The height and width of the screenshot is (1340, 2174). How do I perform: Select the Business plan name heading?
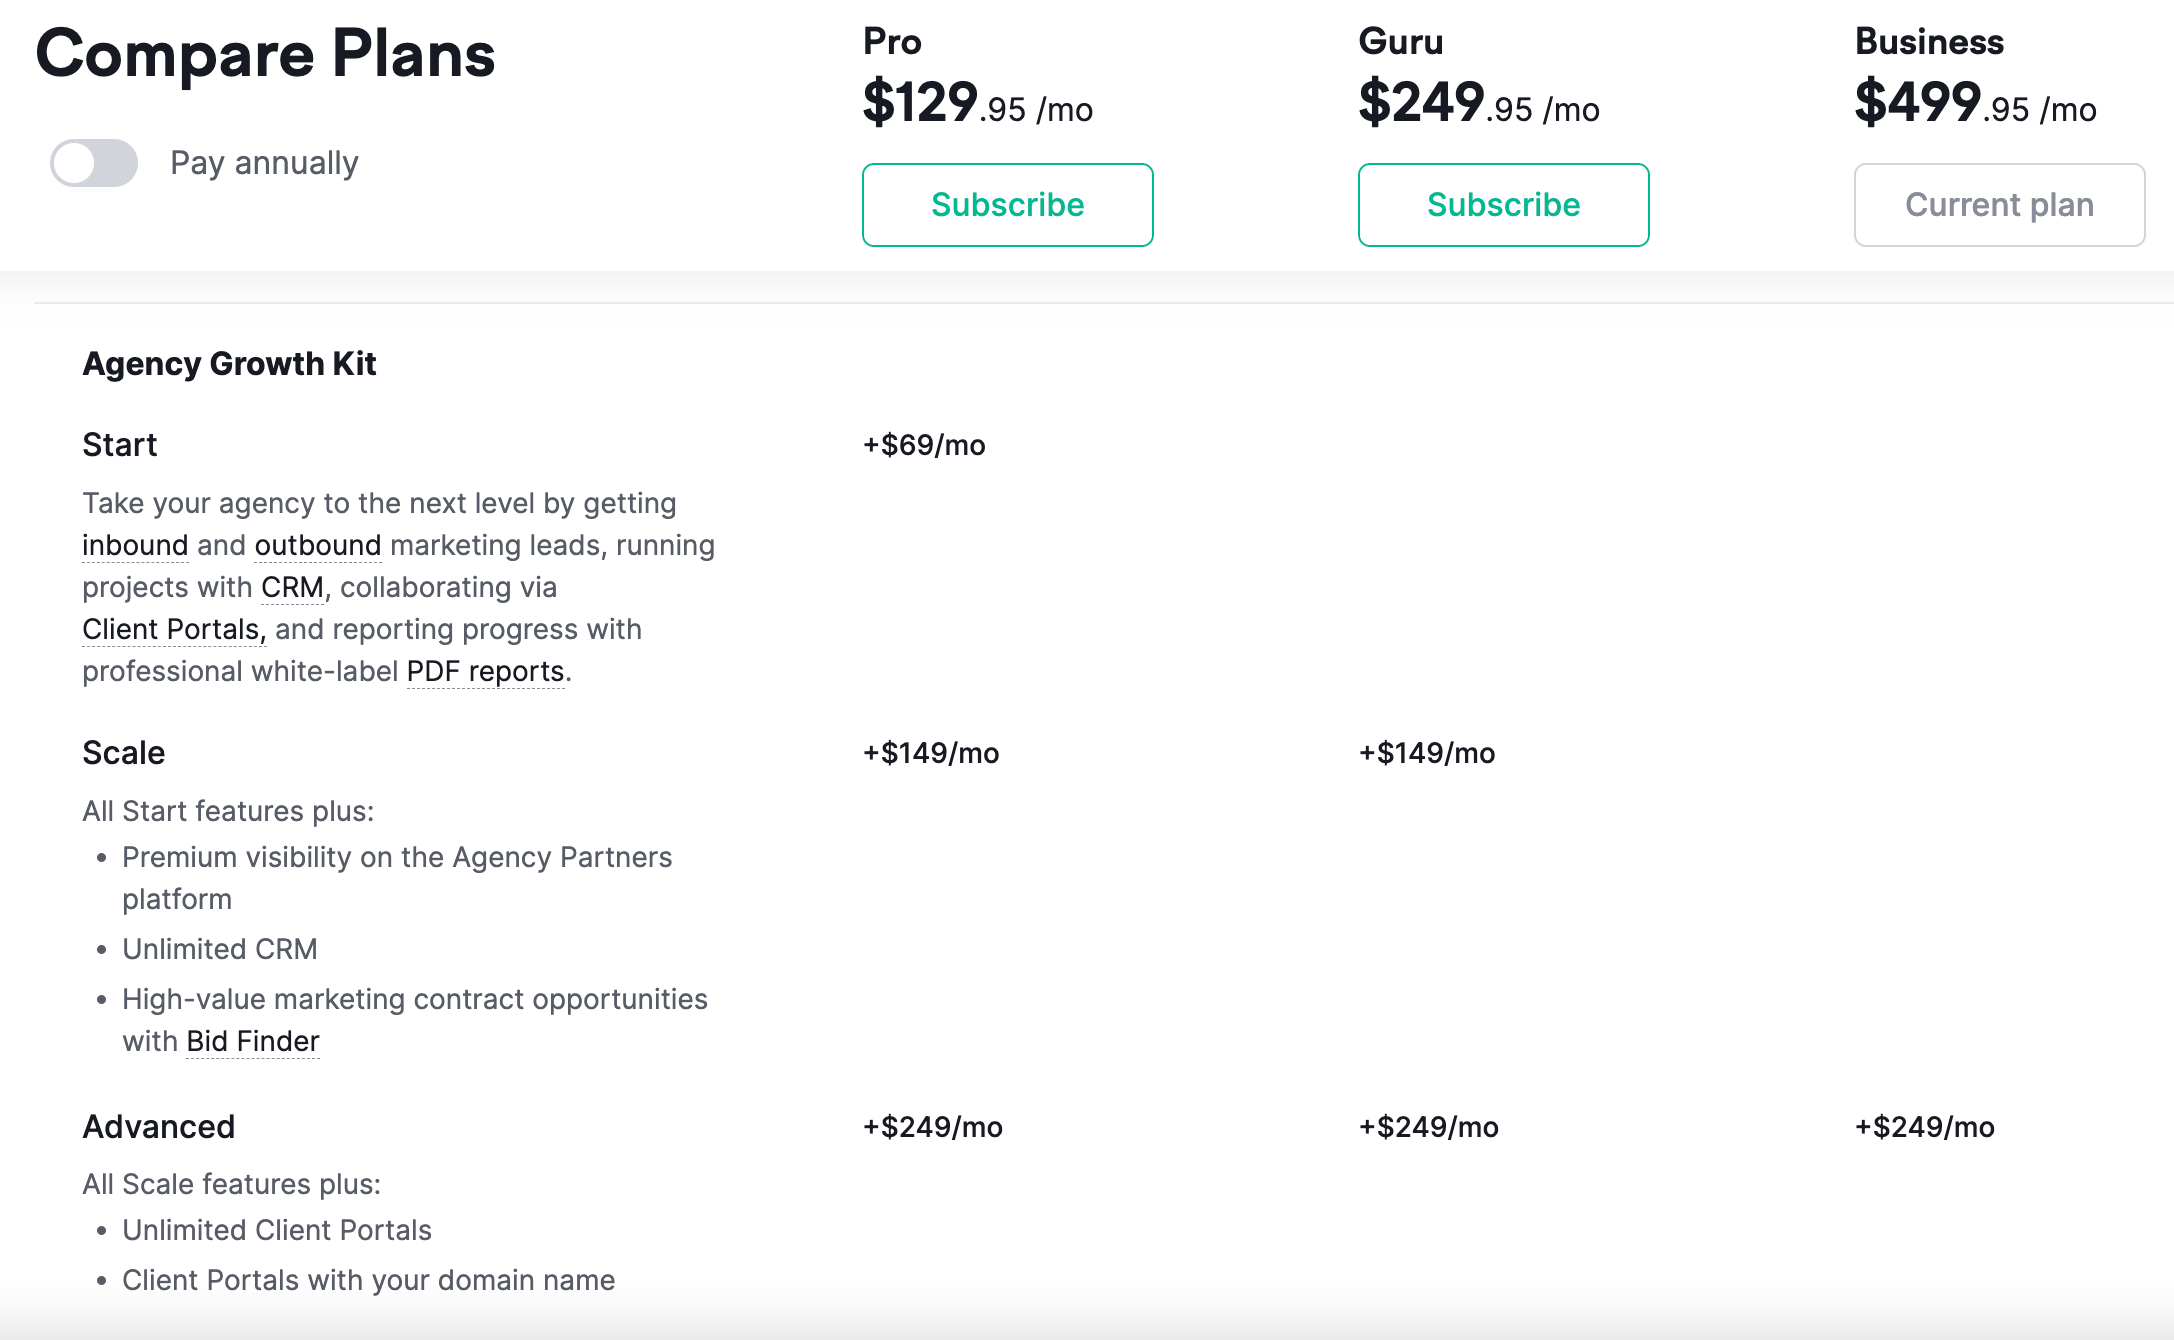point(1929,42)
